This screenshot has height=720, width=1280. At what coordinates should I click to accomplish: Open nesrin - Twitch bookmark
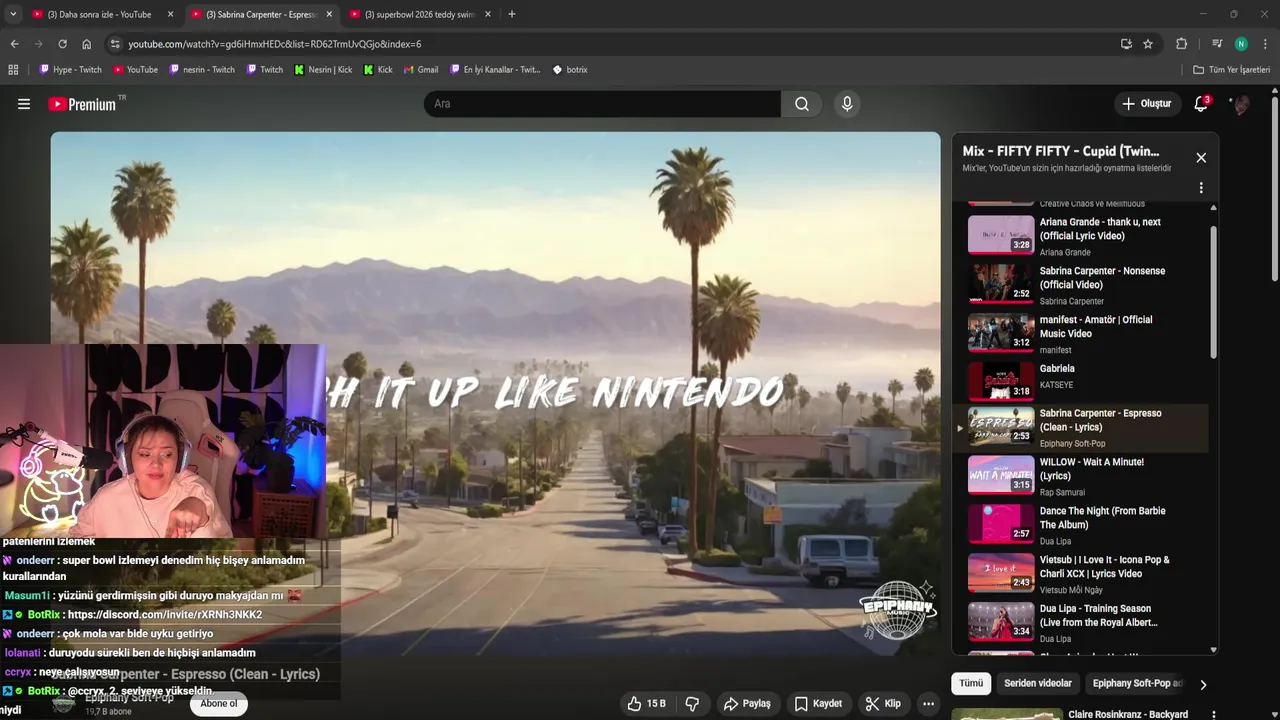[202, 70]
